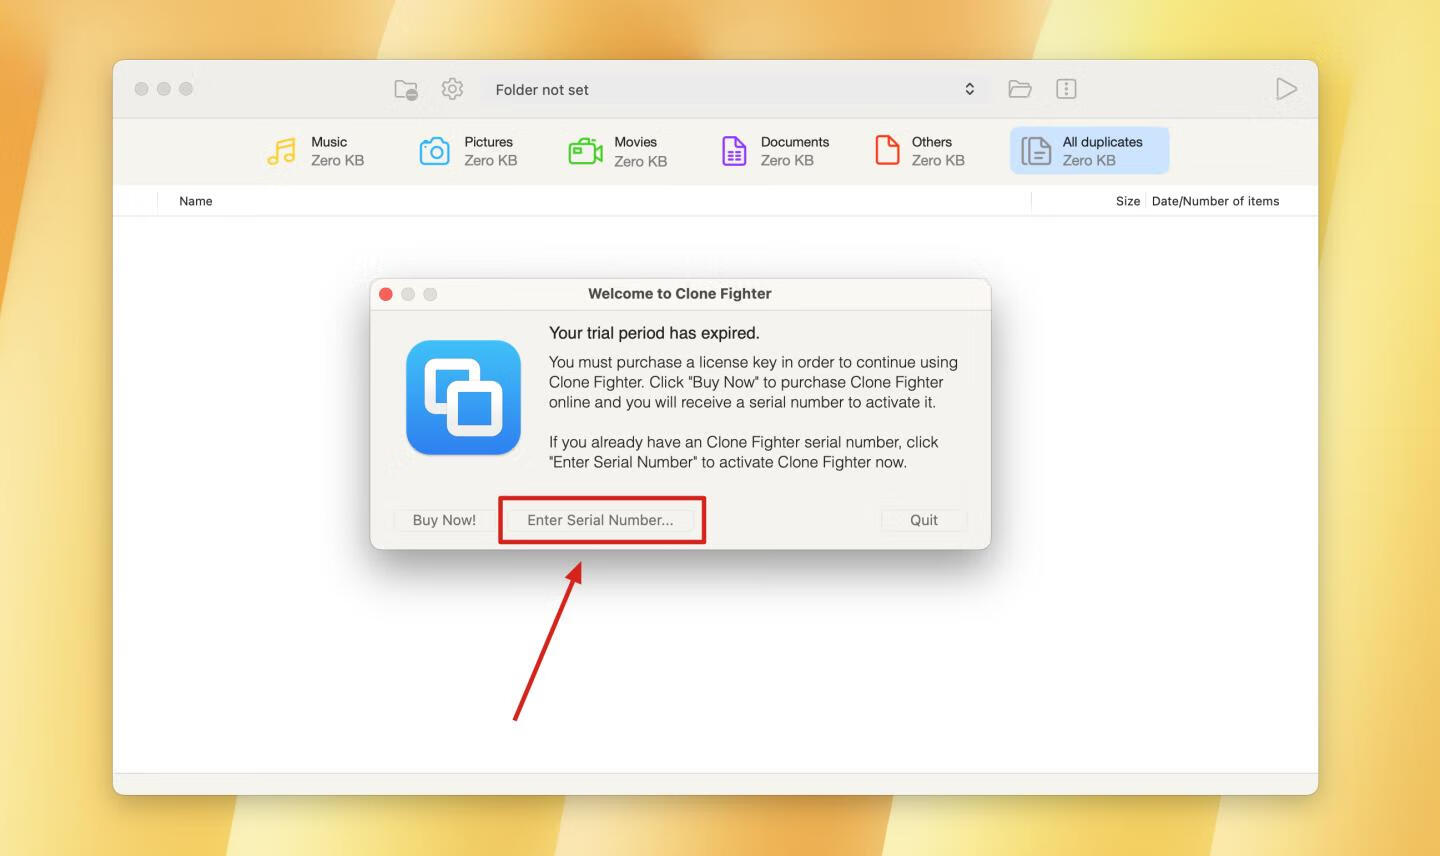Sort by Date/Number of items column
The image size is (1440, 856).
pos(1215,201)
